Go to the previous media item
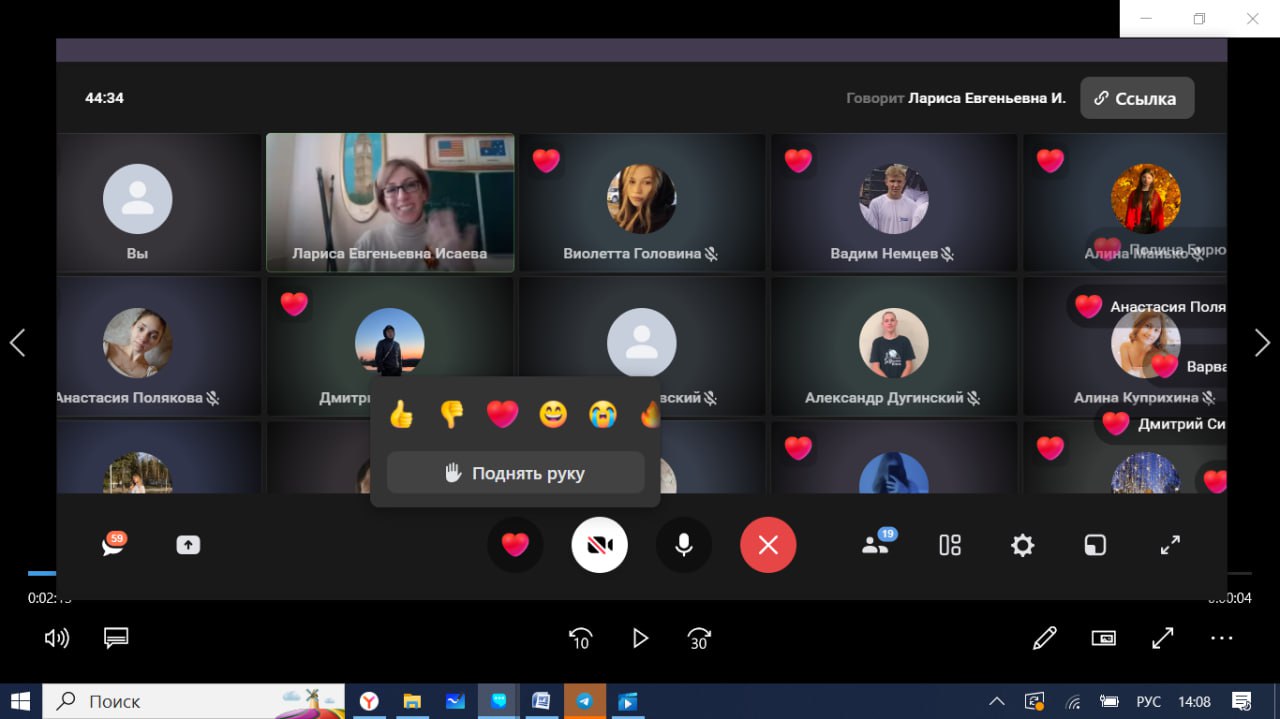The image size is (1280, 719). pyautogui.click(x=17, y=344)
